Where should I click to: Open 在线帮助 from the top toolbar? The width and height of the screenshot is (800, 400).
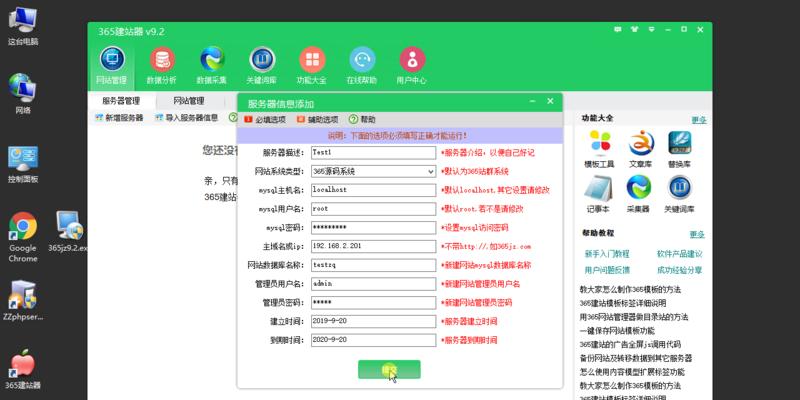click(x=362, y=66)
